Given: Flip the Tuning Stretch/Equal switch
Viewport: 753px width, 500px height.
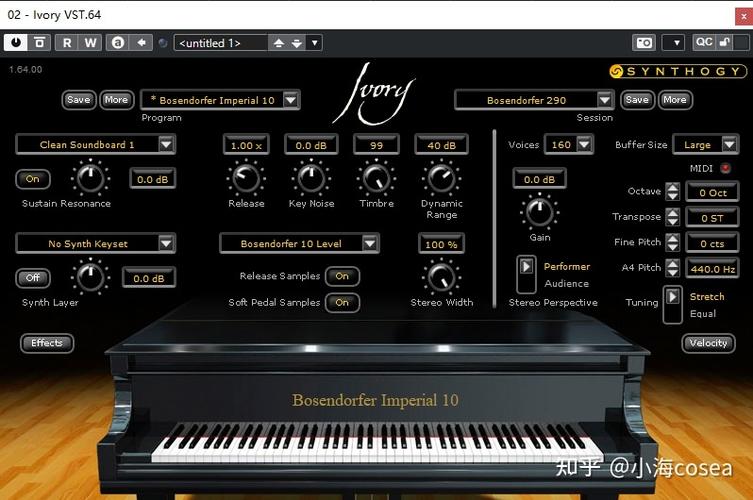Looking at the screenshot, I should 673,305.
